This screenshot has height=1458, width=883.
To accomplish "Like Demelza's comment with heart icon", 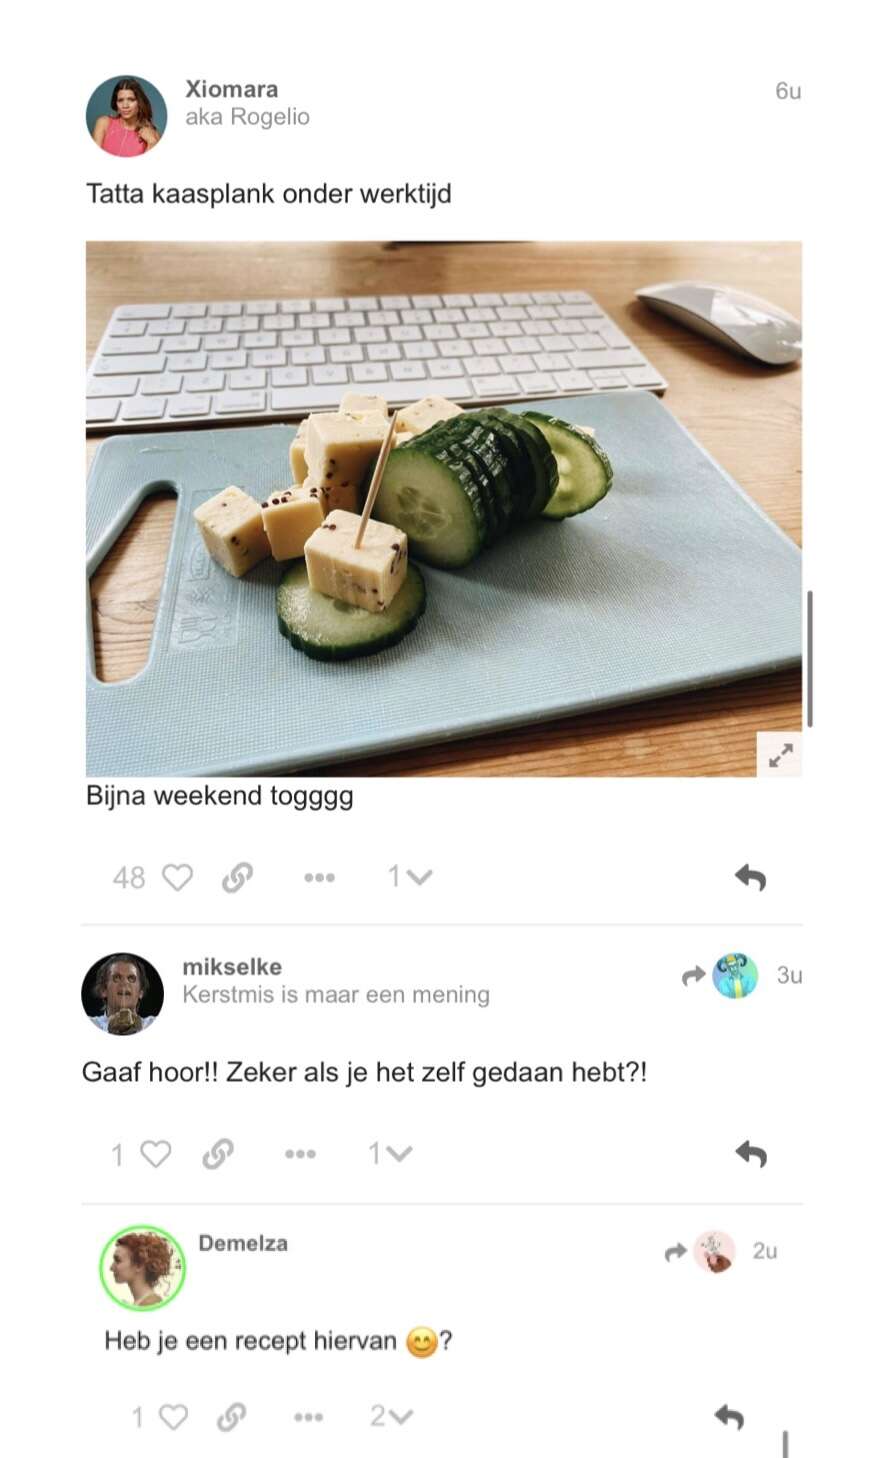I will (173, 1416).
